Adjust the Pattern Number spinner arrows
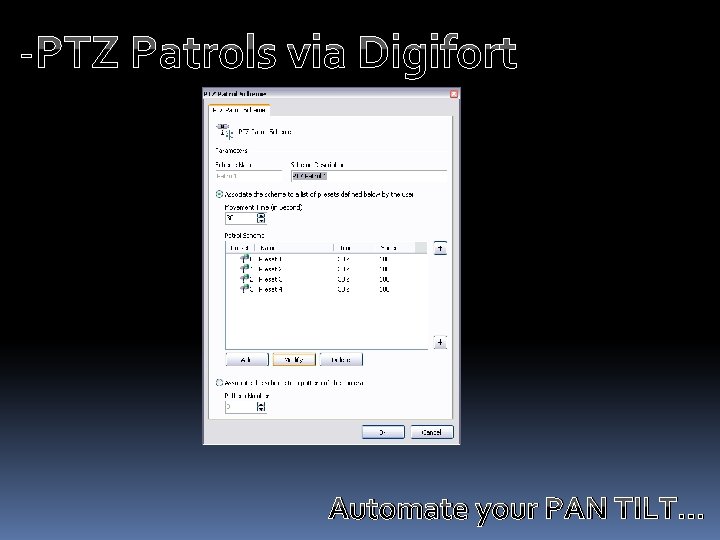The height and width of the screenshot is (540, 720). [261, 406]
